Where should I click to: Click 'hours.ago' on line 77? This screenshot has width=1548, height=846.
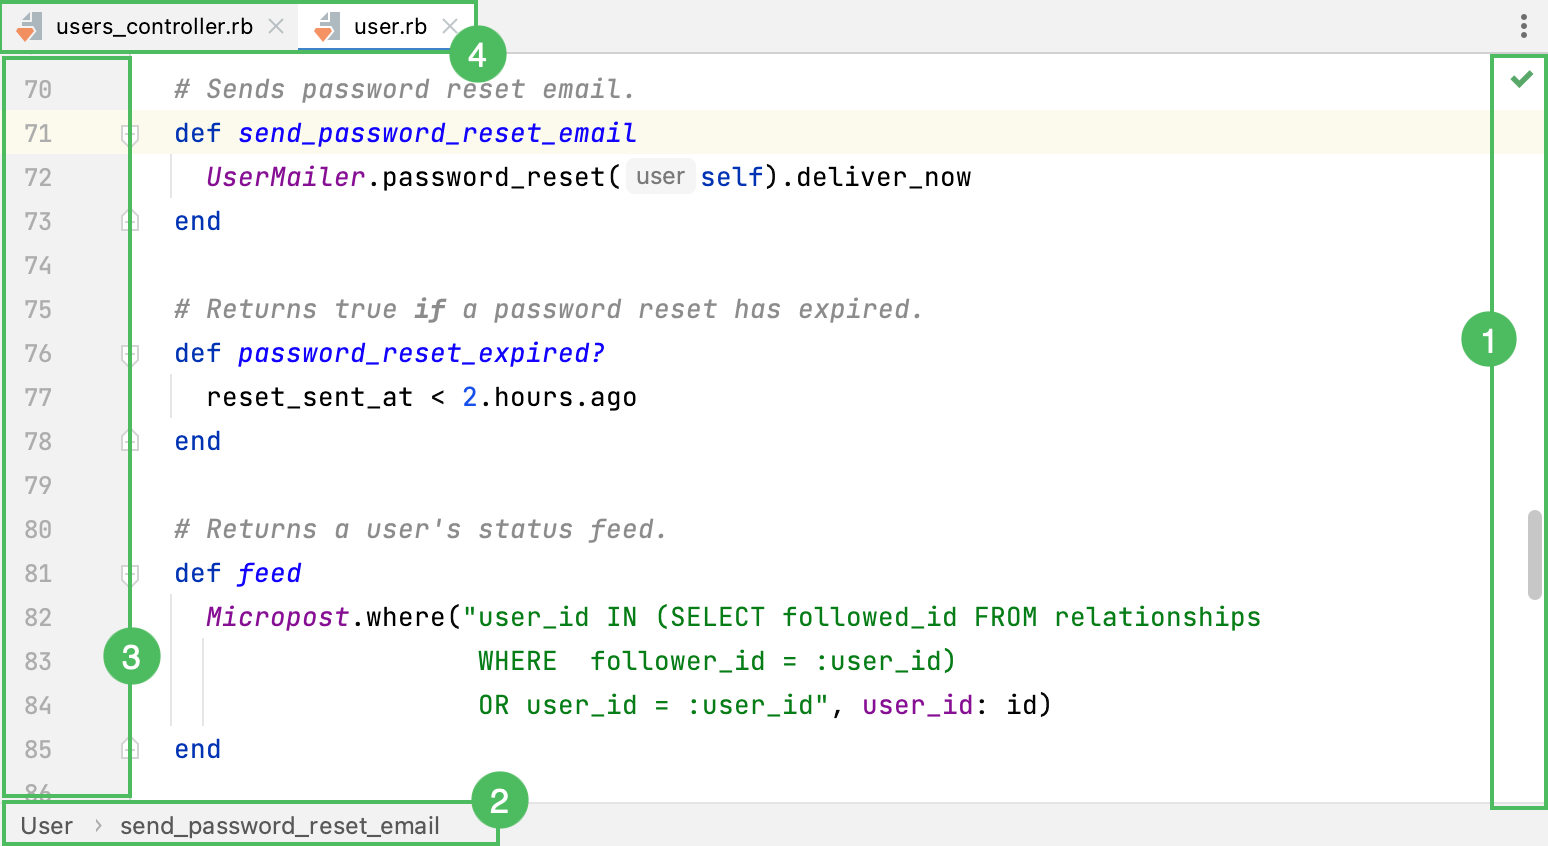pyautogui.click(x=565, y=398)
